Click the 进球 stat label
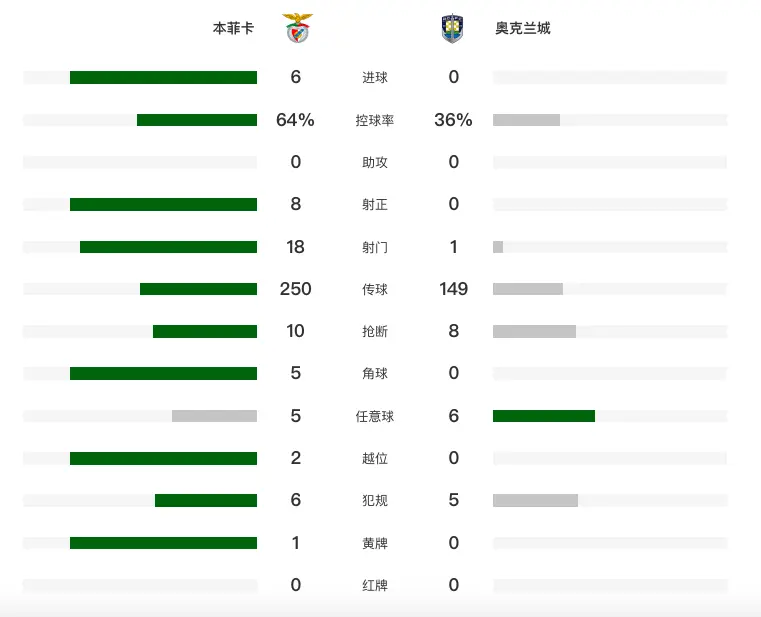This screenshot has height=617, width=761. pos(375,78)
